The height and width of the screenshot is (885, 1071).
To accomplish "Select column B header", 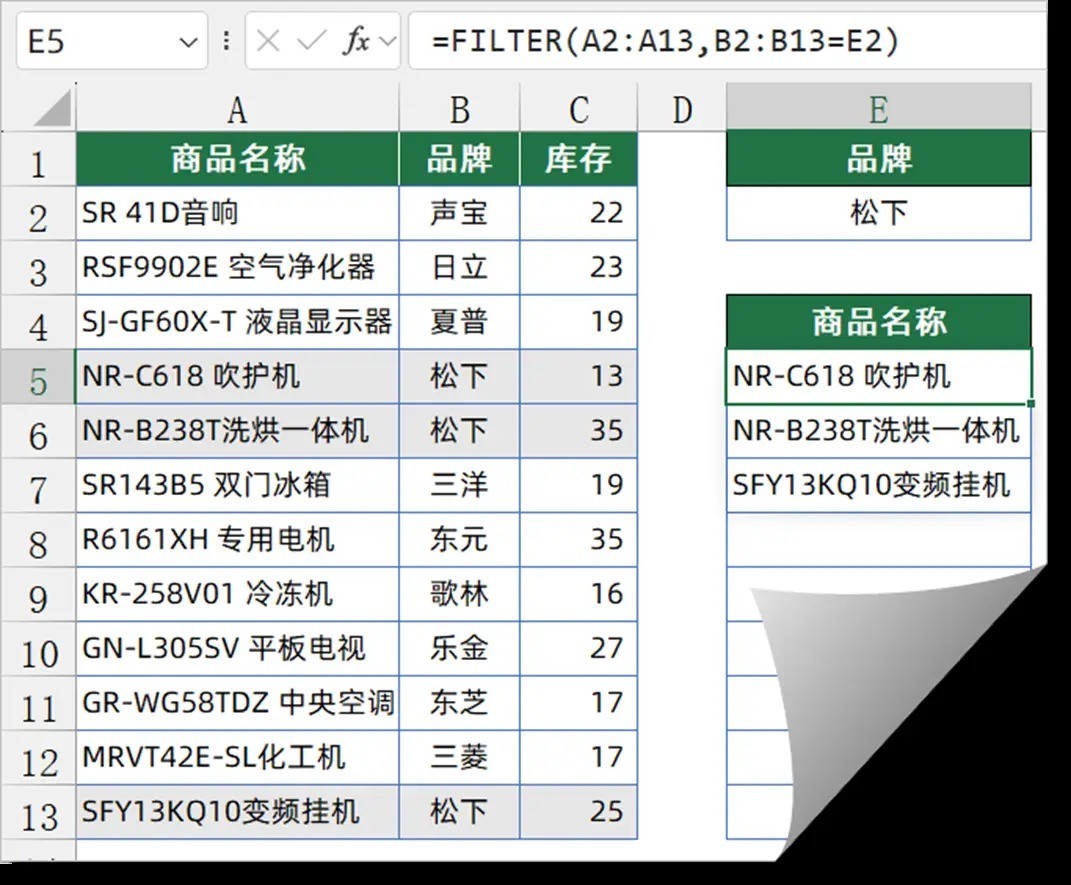I will tap(459, 108).
